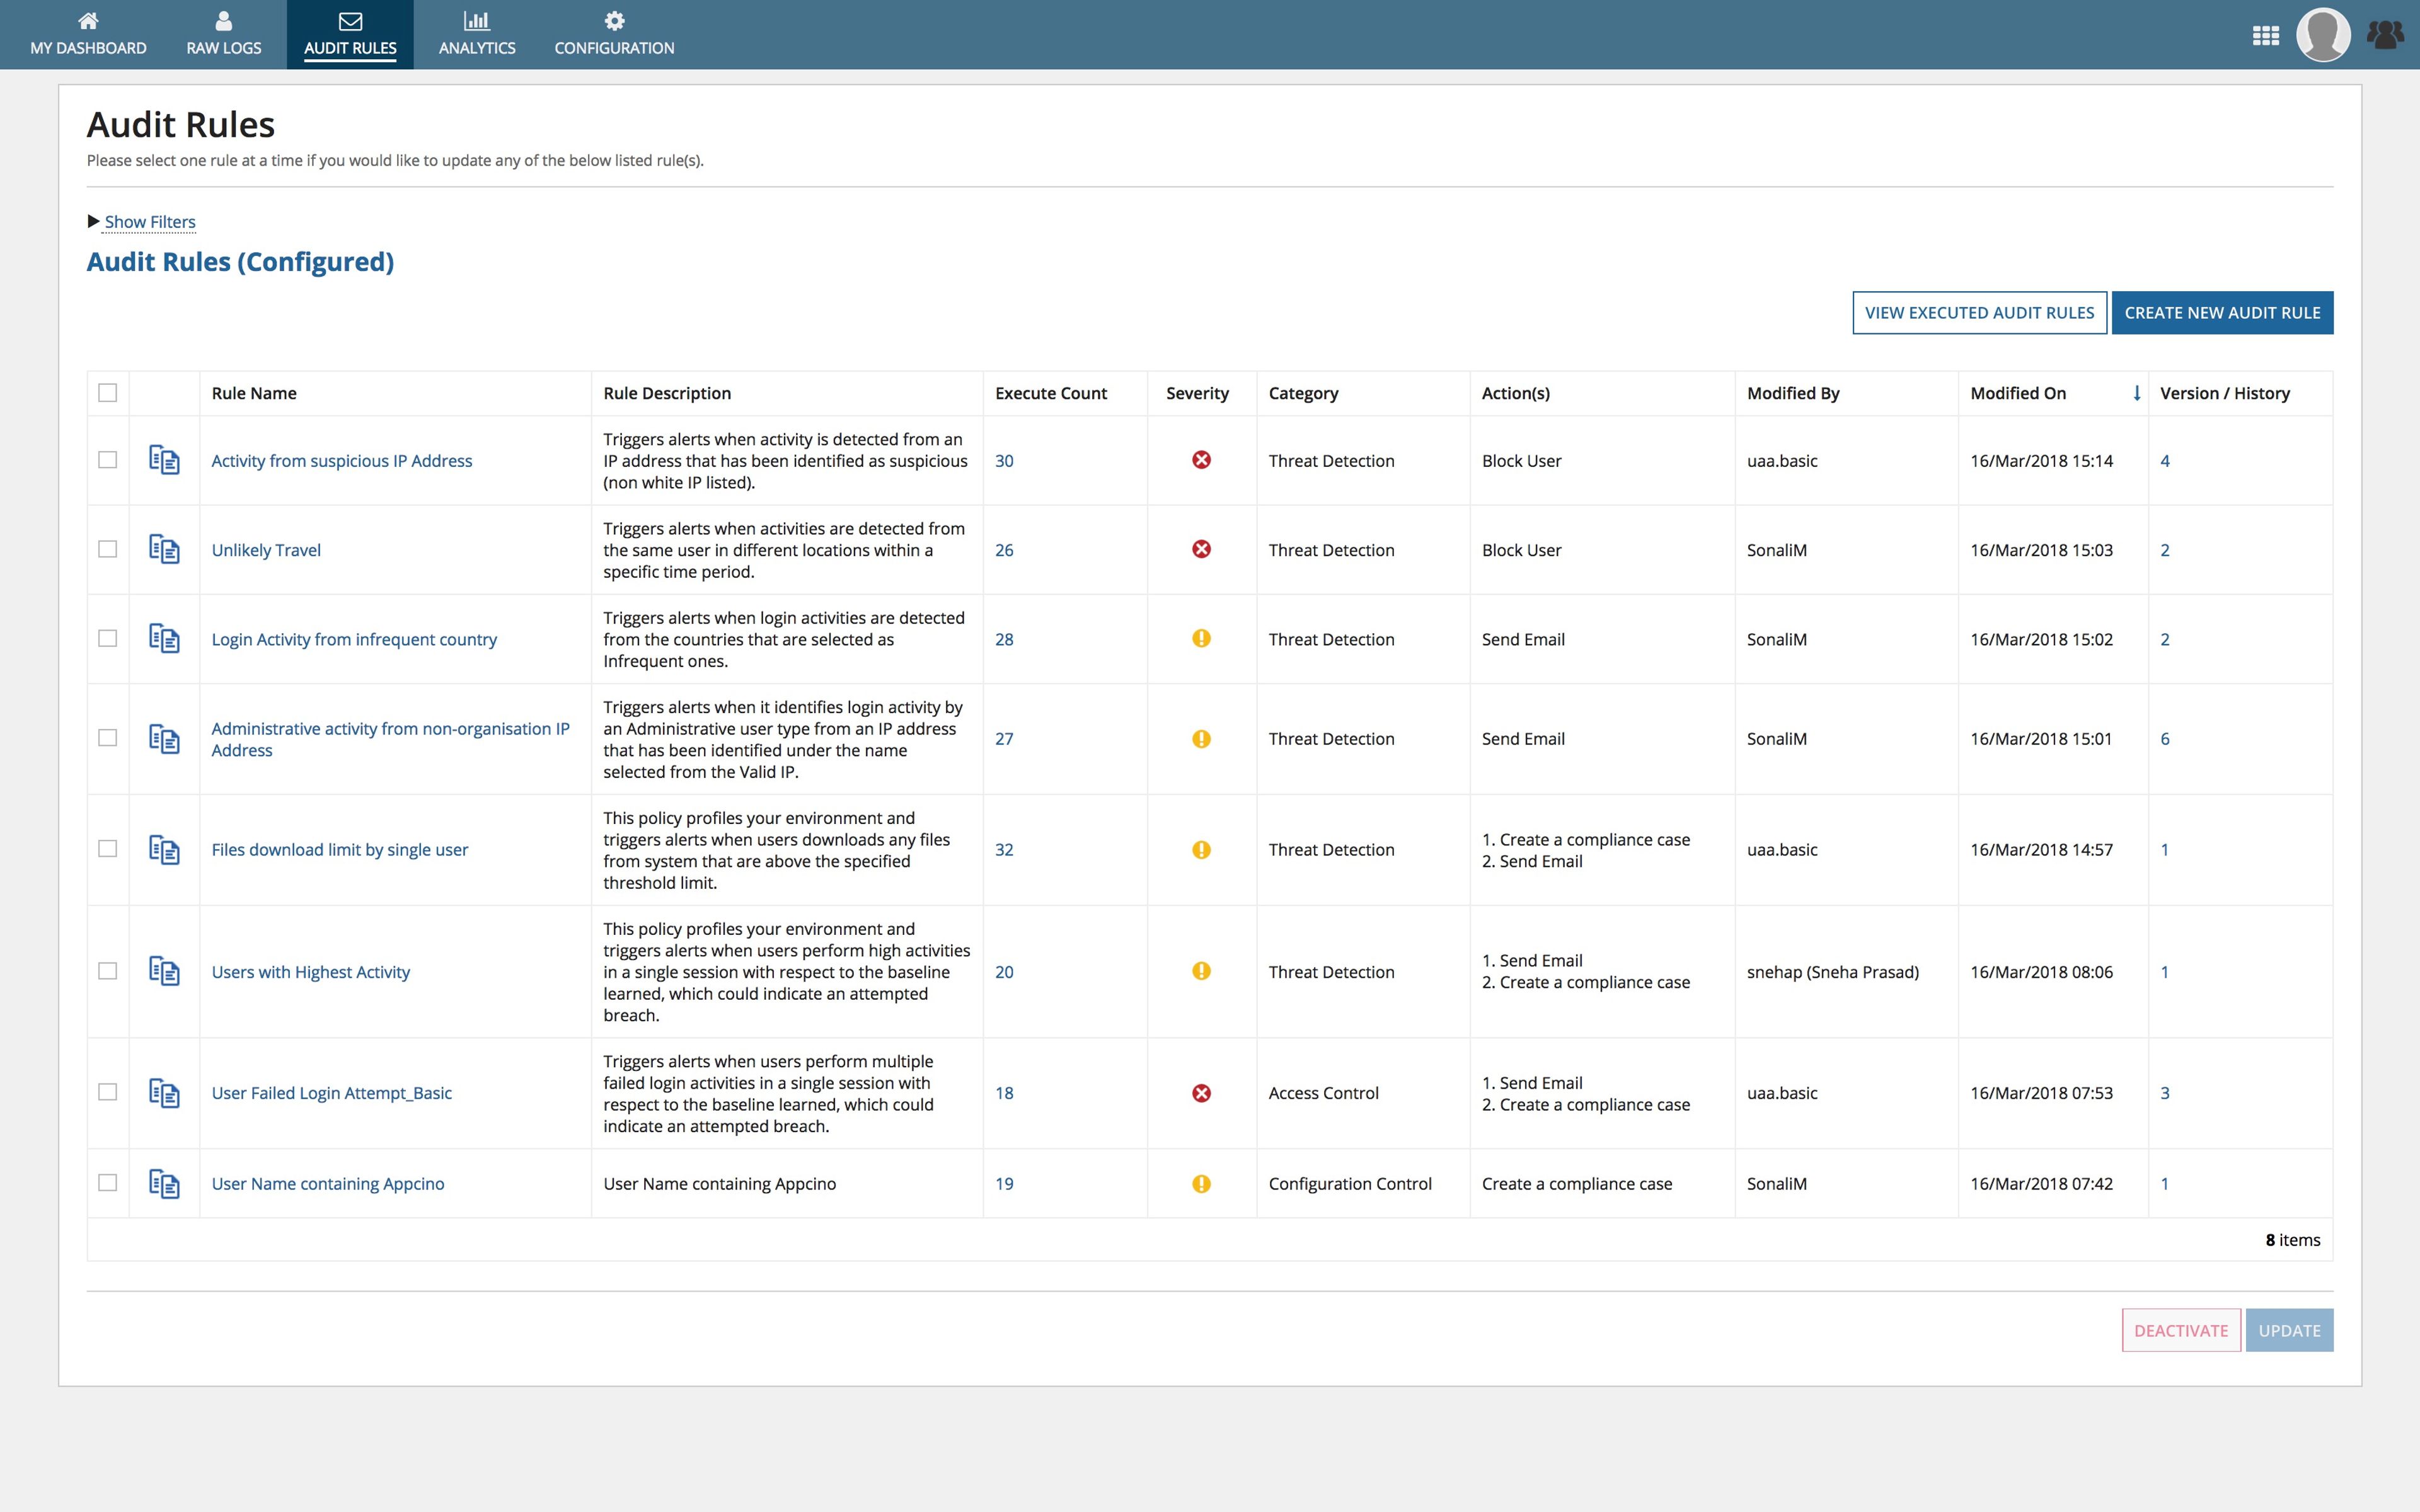
Task: Click yellow severity icon for User Name containing Appcino
Action: 1201,1183
